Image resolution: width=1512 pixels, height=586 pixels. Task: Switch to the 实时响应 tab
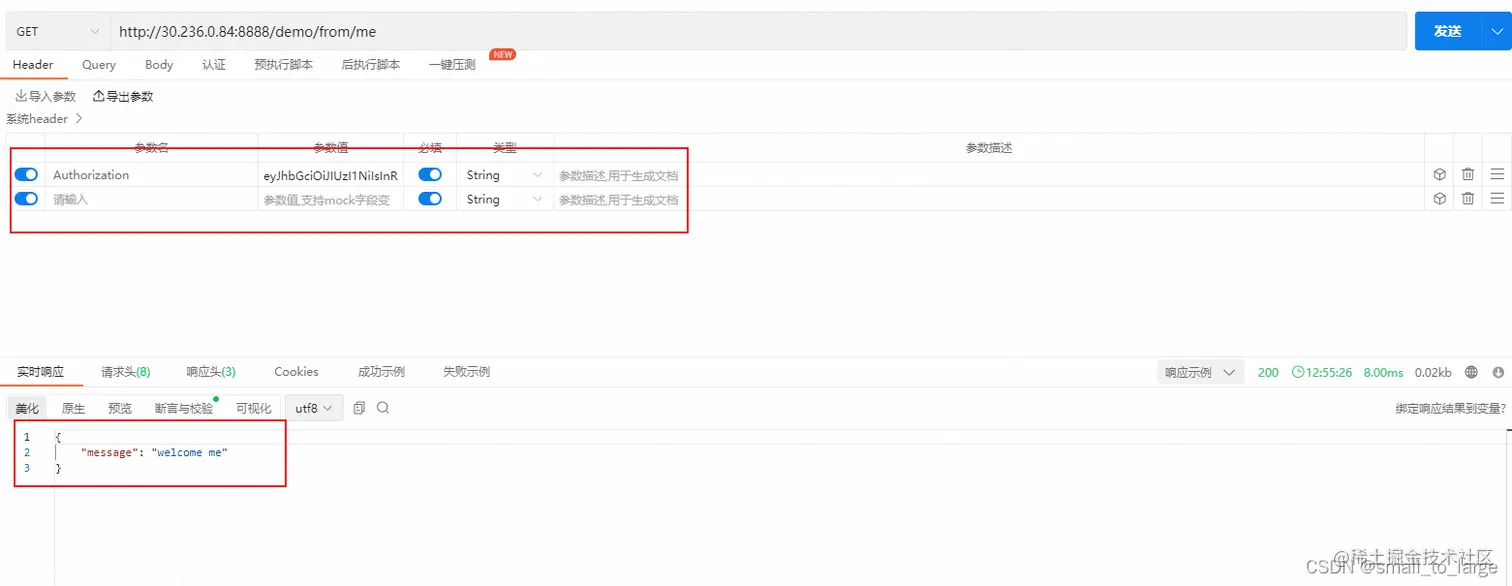click(40, 371)
